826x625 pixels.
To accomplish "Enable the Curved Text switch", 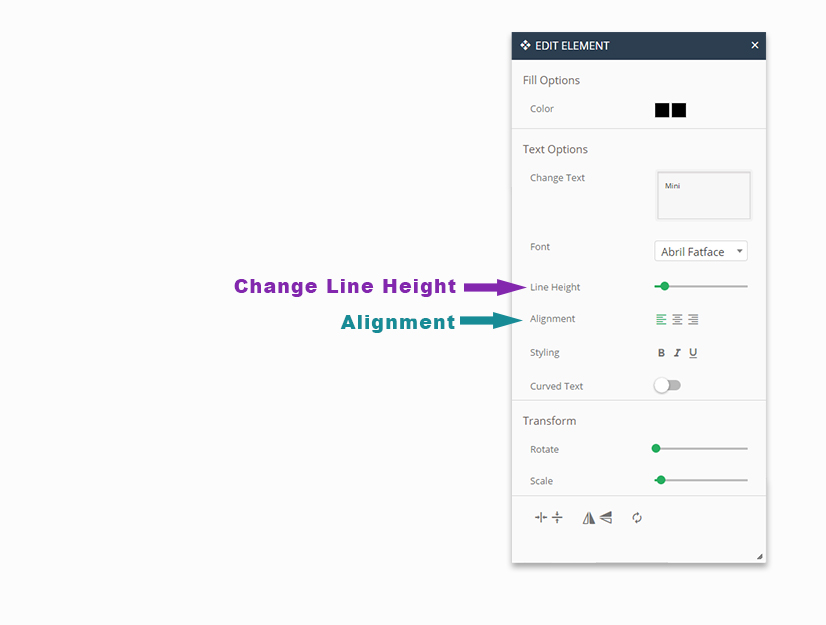I will (667, 386).
